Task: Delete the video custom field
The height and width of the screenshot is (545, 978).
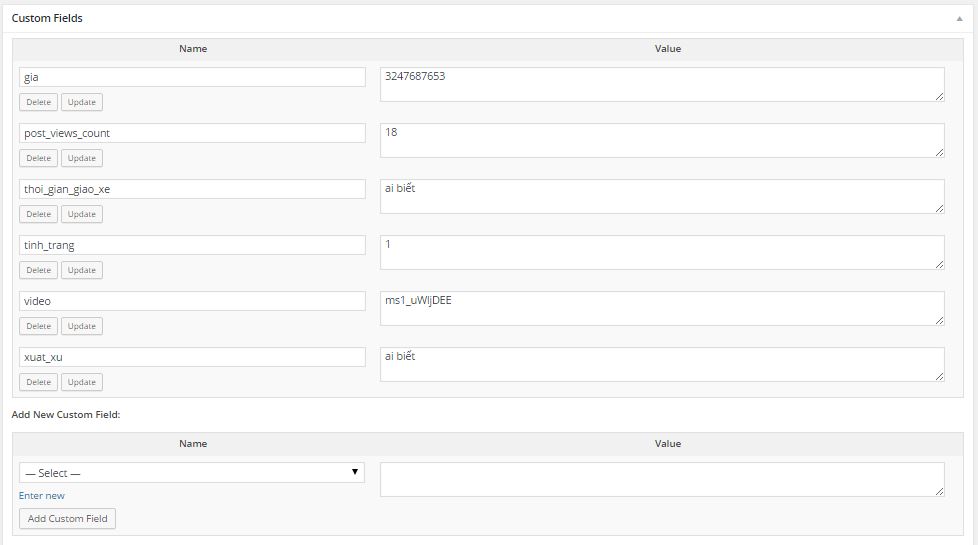Action: [x=38, y=326]
